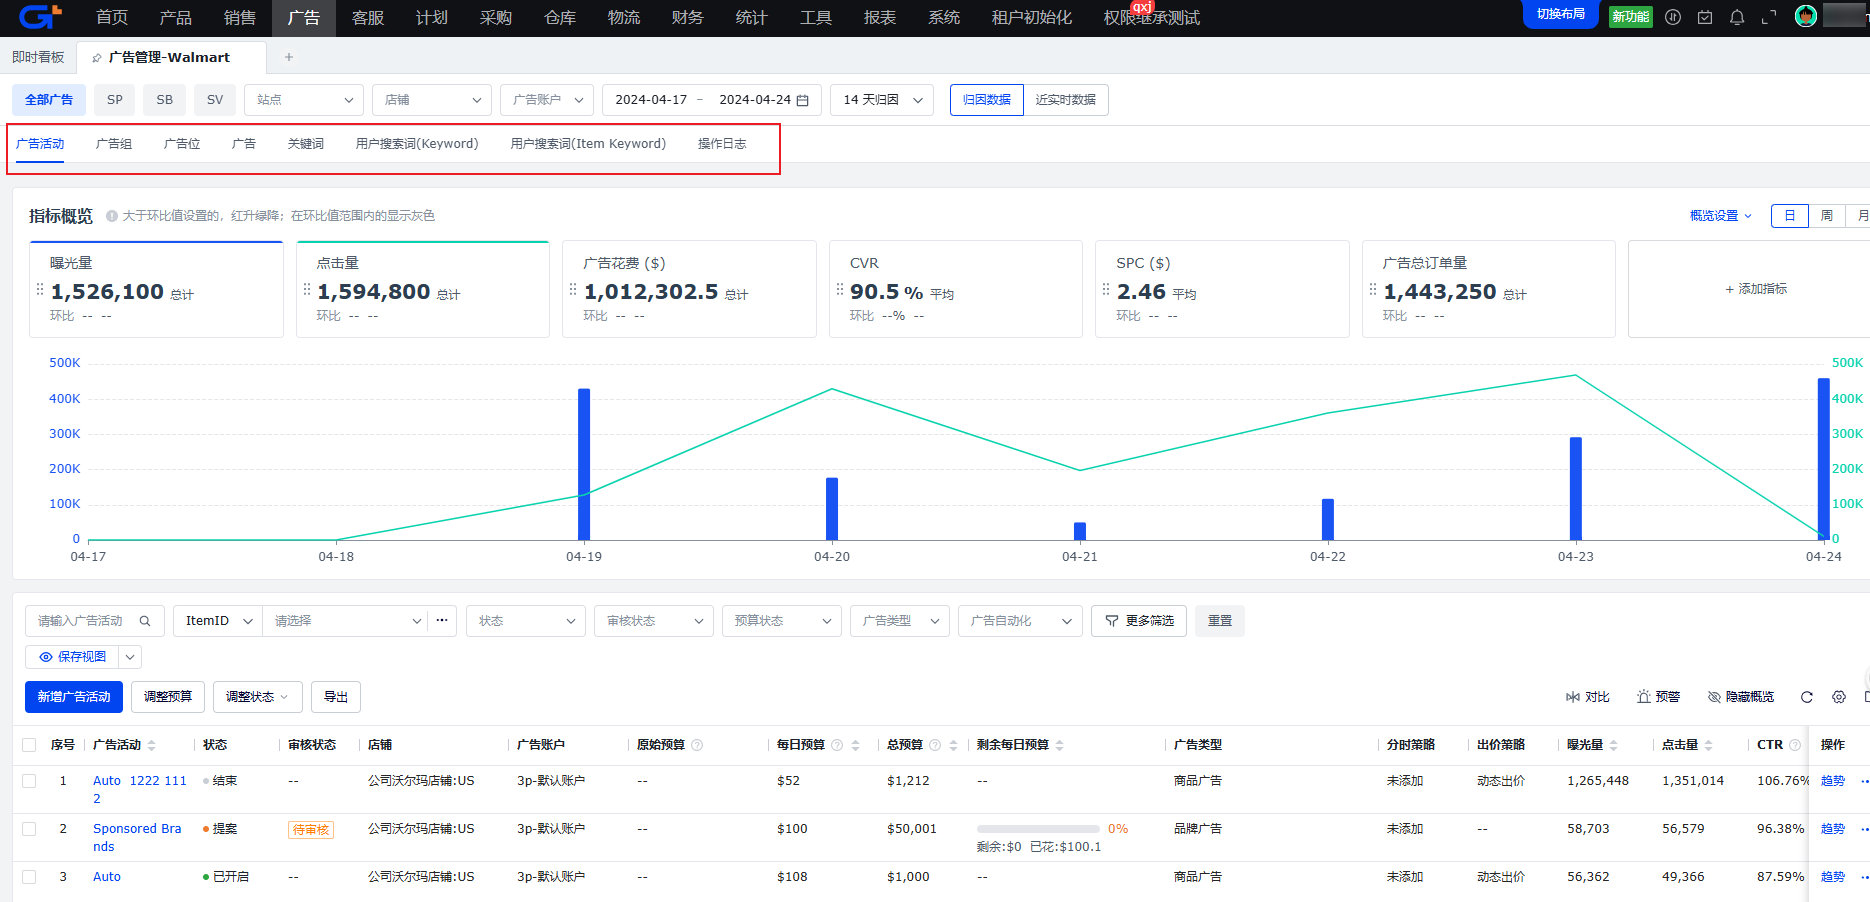Click the drag handle on the 曝光量 metric card
Viewport: 1870px width, 902px height.
click(40, 289)
